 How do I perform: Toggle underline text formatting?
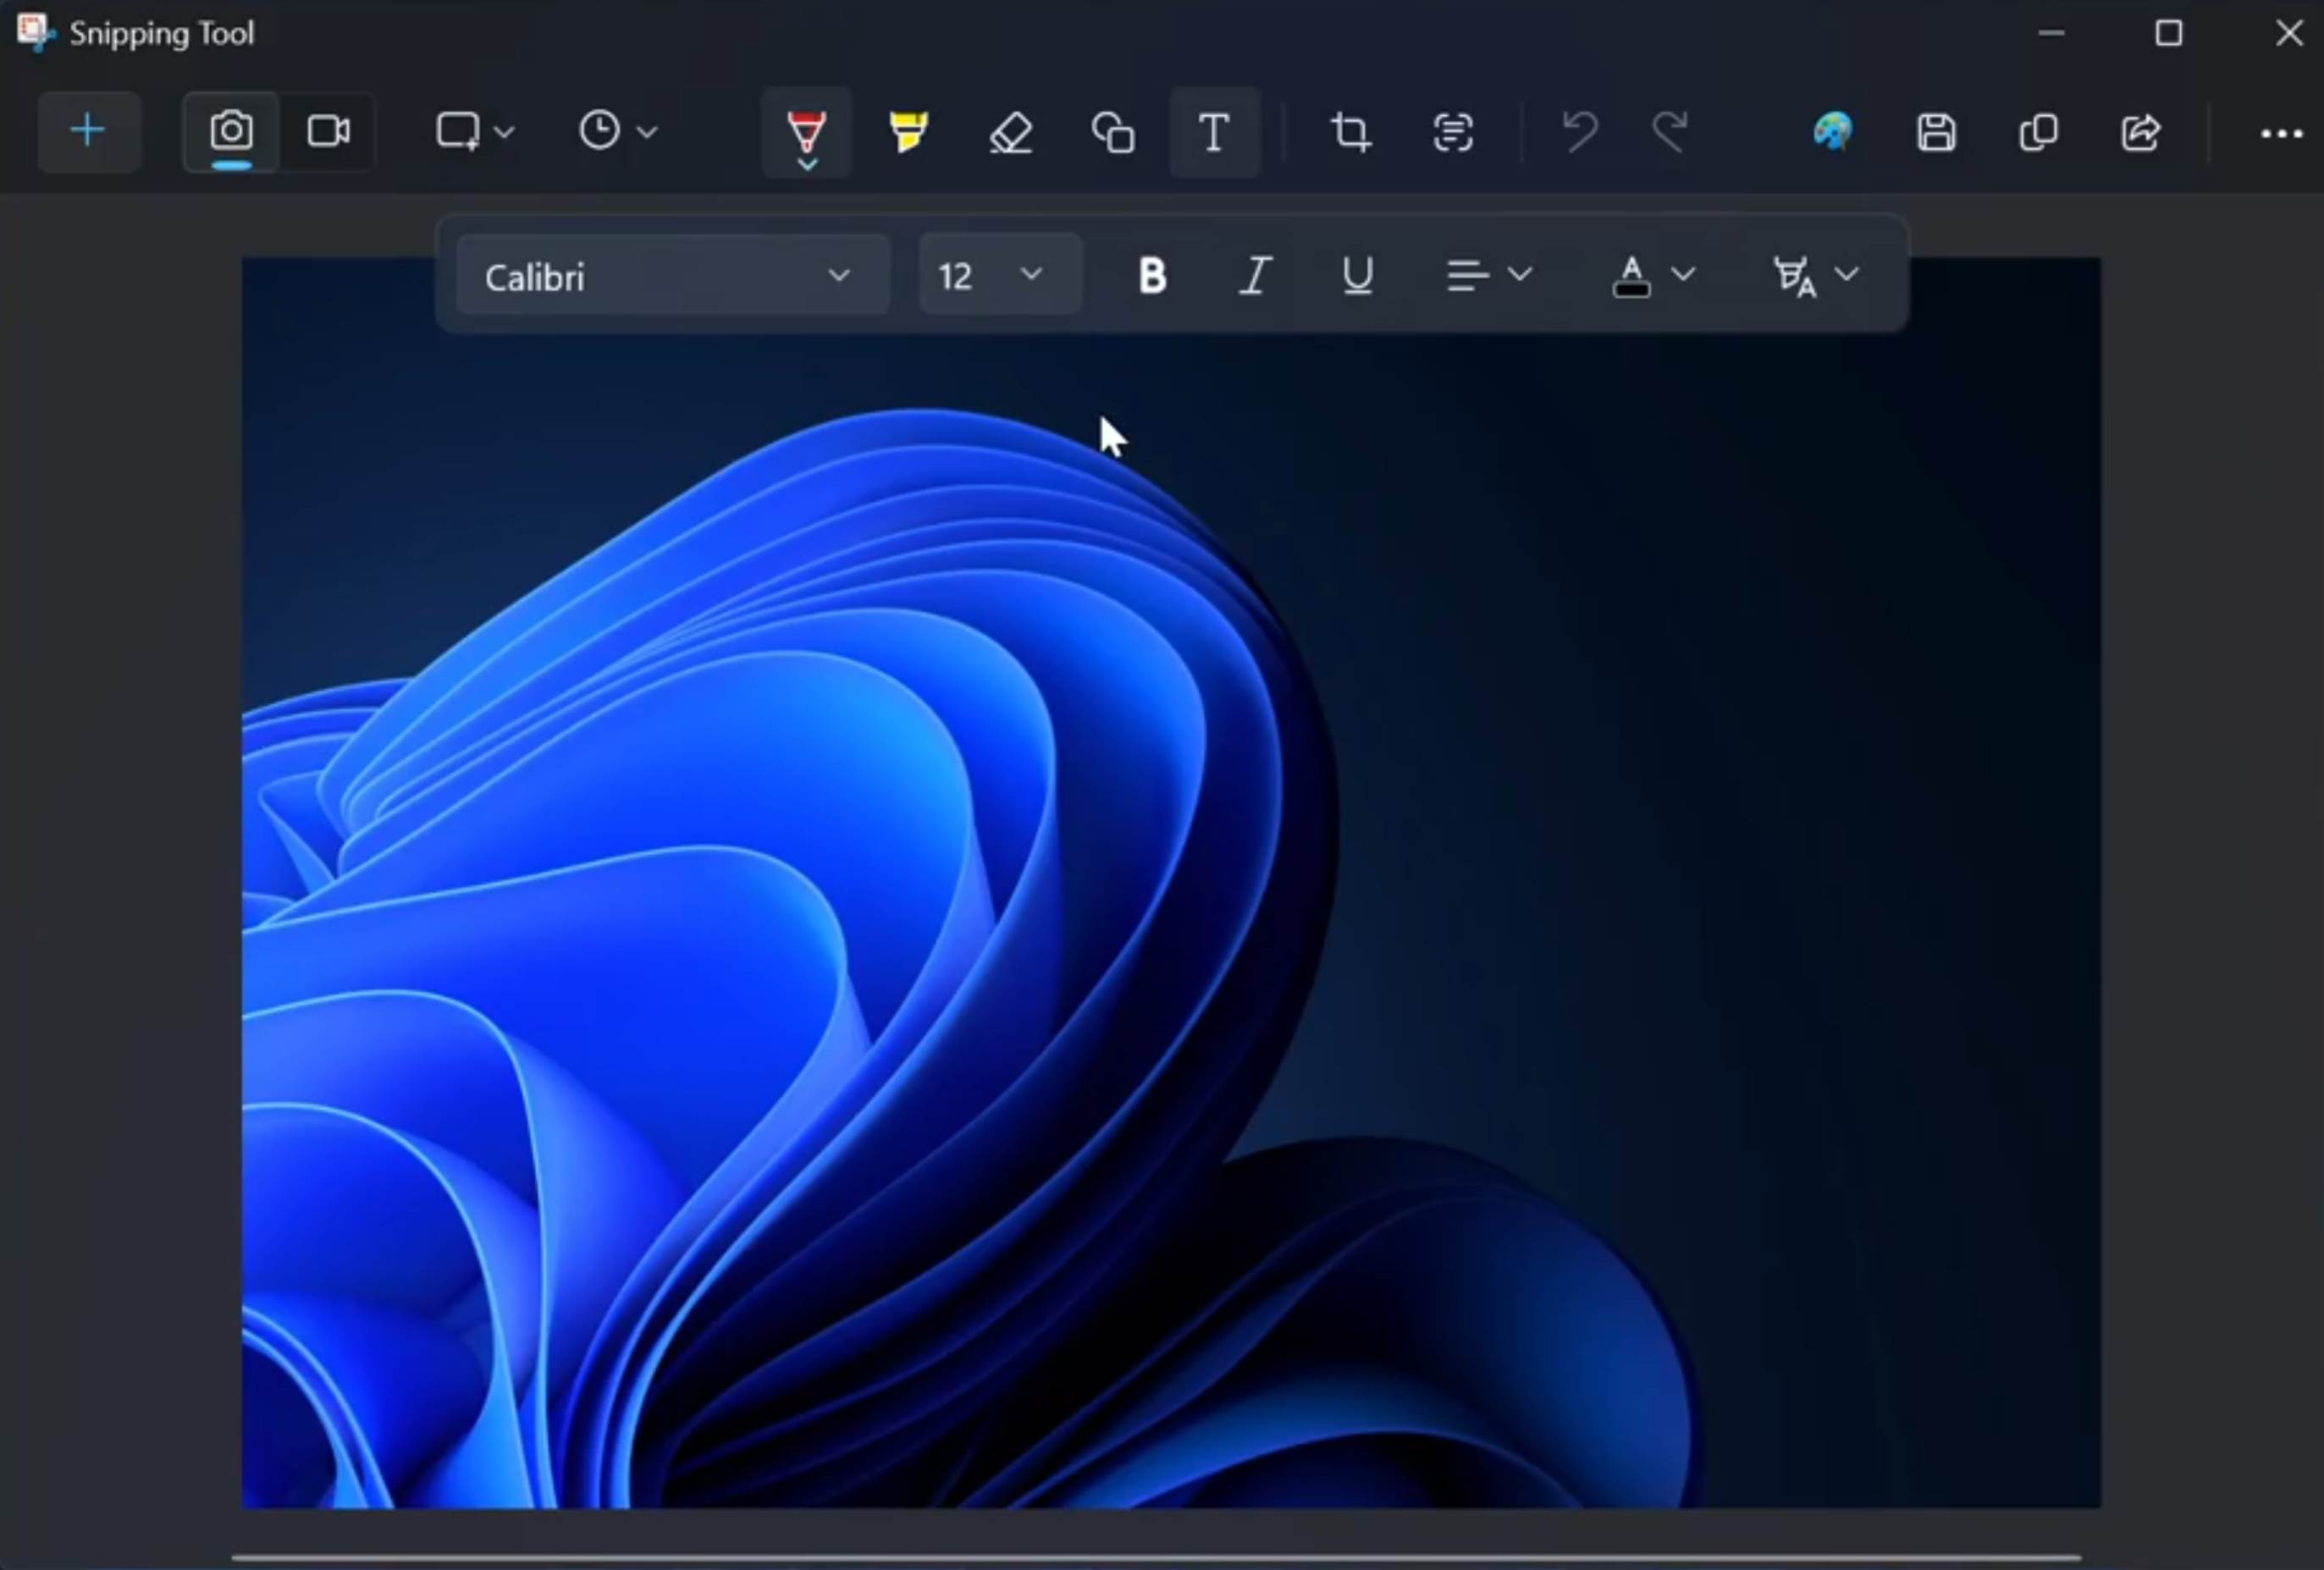pyautogui.click(x=1357, y=274)
